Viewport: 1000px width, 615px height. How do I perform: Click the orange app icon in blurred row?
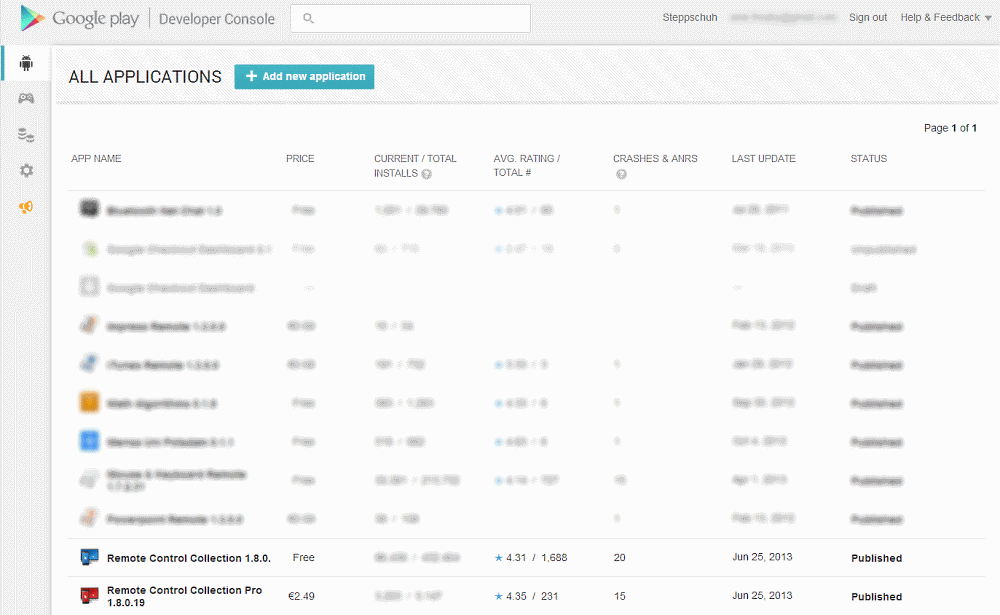[x=89, y=403]
